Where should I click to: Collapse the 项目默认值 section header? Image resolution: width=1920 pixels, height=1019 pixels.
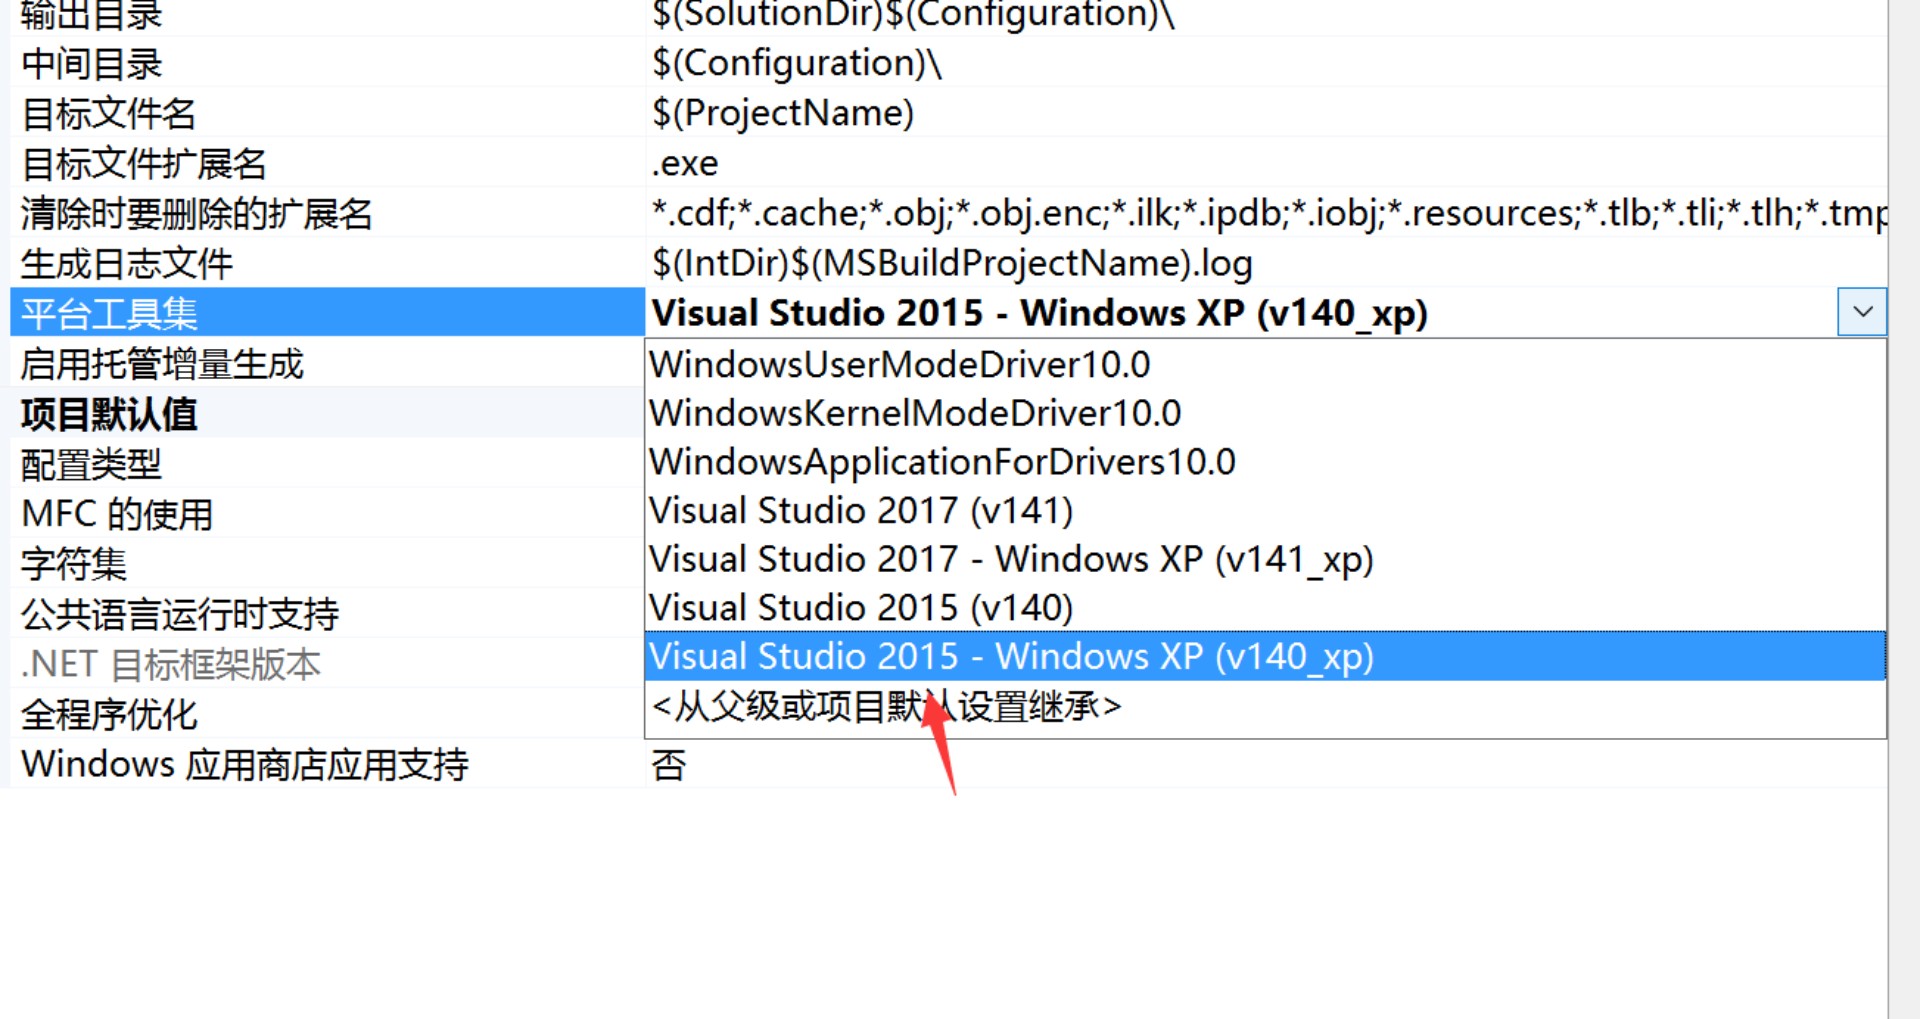110,414
